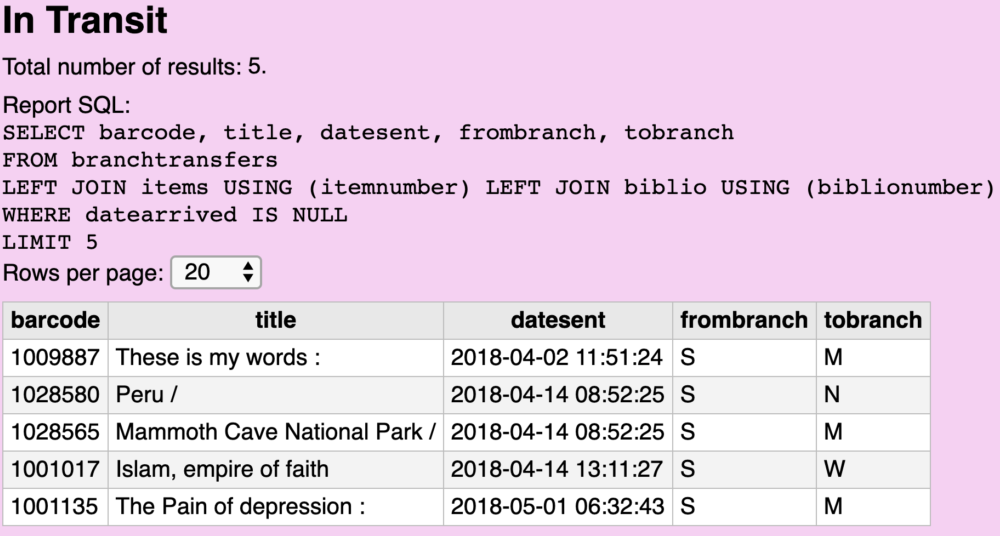Click the title column header
Screen dimensions: 1000x536
[x=276, y=320]
